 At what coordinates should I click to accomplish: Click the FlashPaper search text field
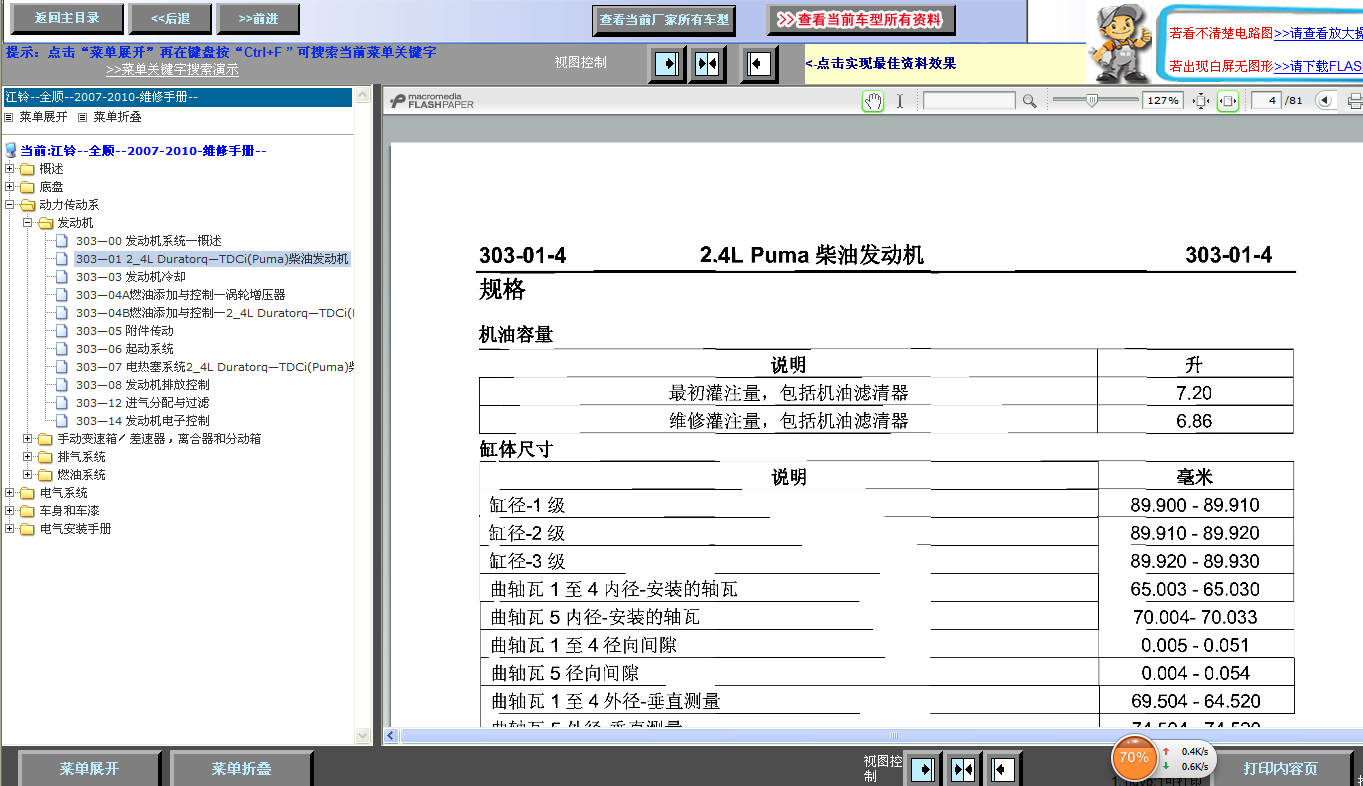tap(969, 101)
